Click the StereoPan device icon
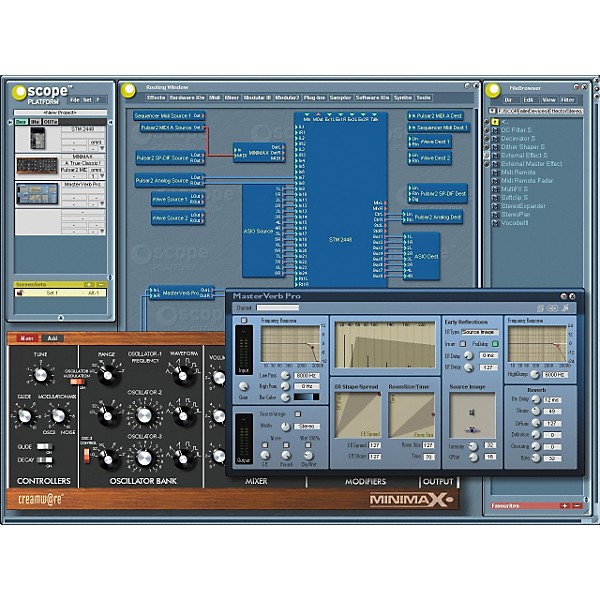The image size is (600, 600). (496, 214)
